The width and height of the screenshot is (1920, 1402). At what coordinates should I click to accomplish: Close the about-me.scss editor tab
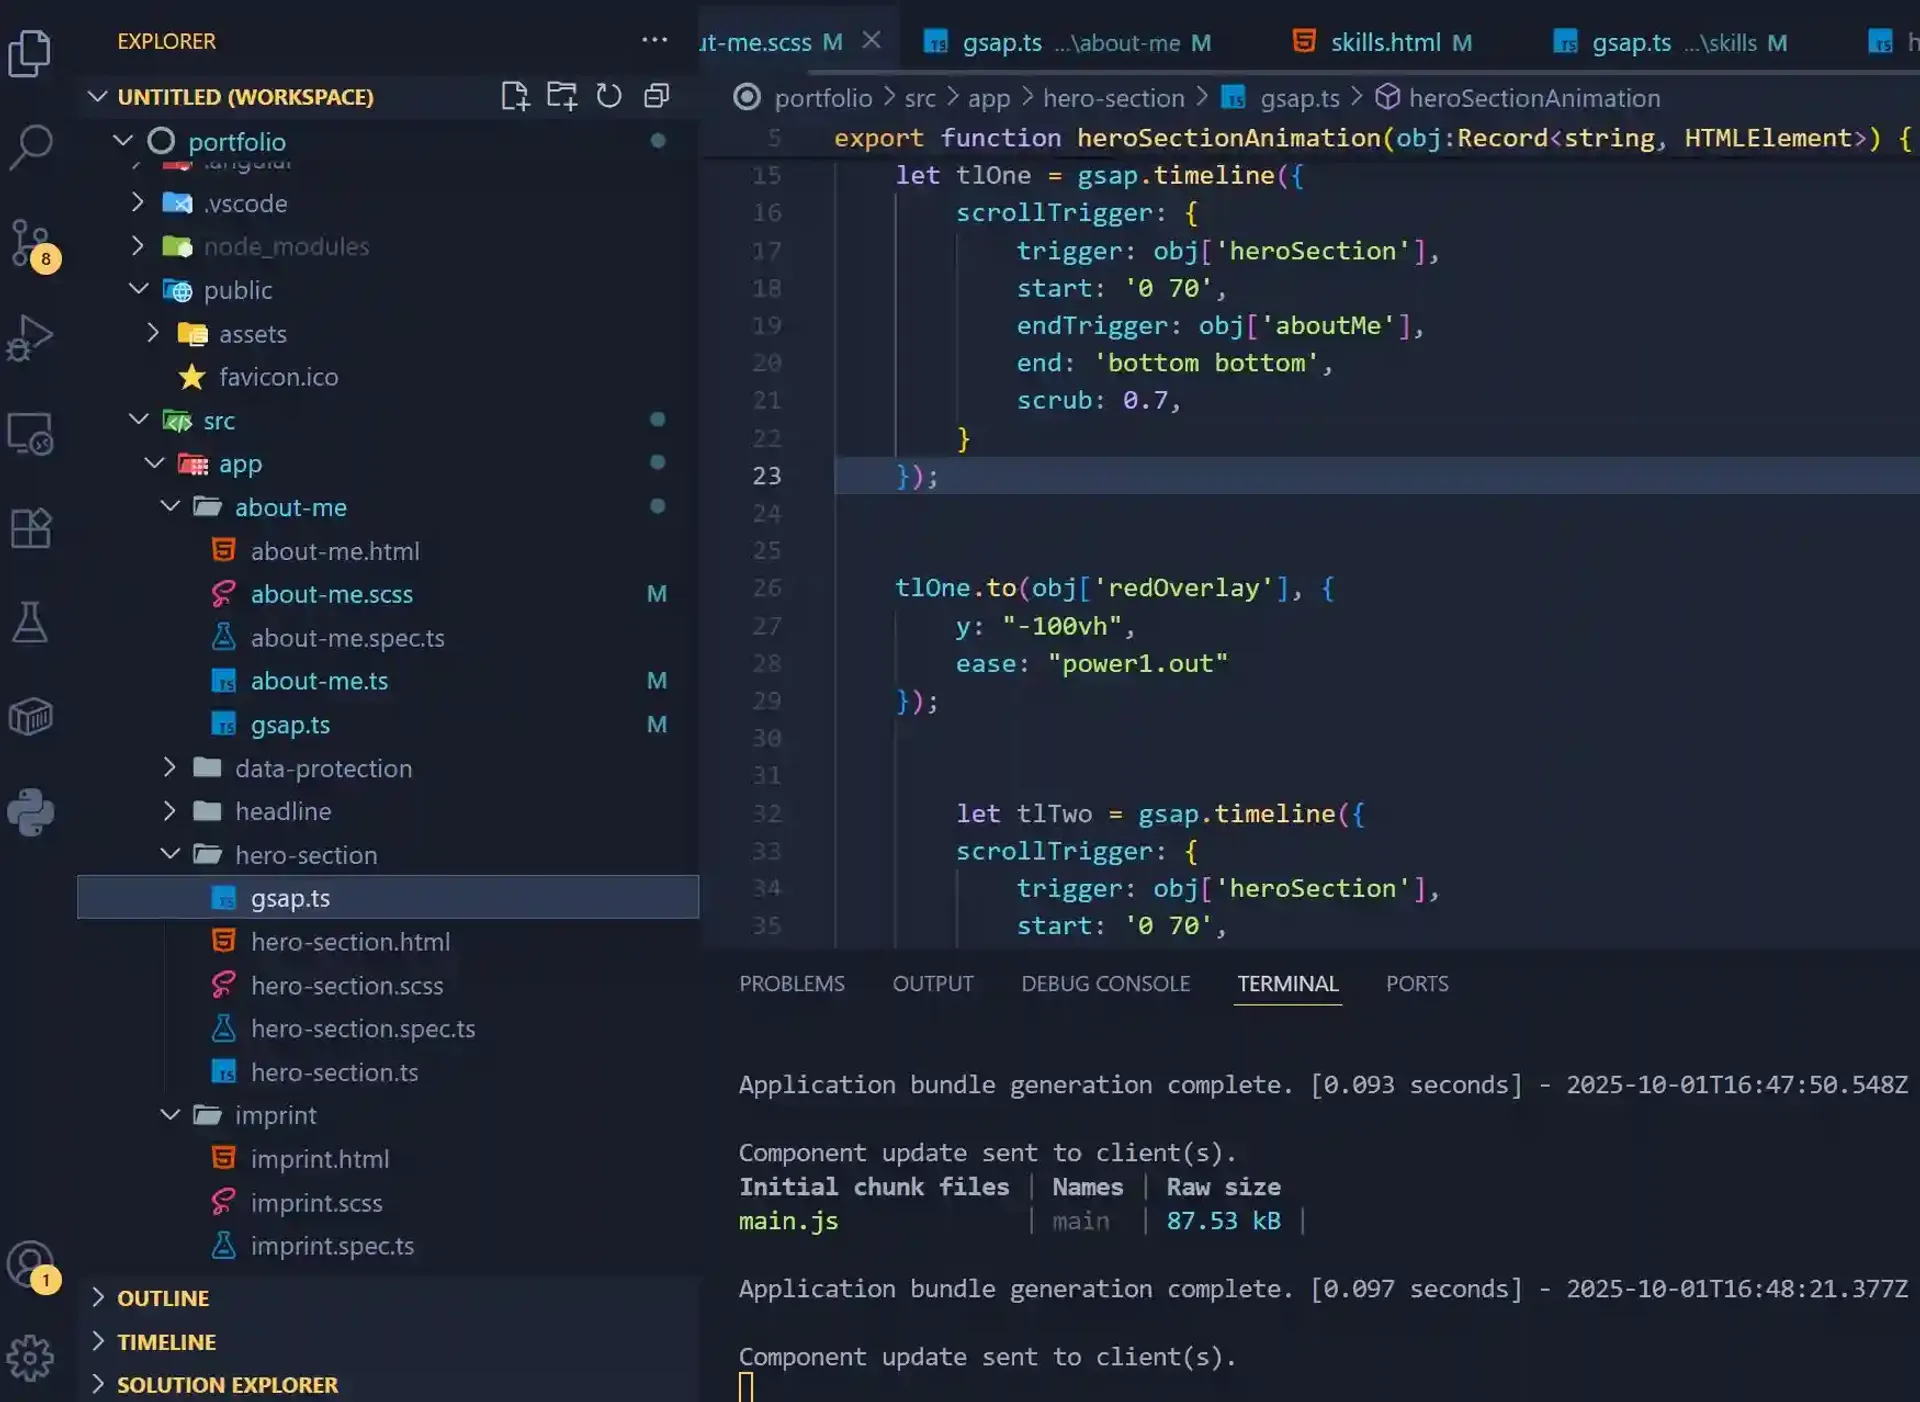click(x=871, y=40)
